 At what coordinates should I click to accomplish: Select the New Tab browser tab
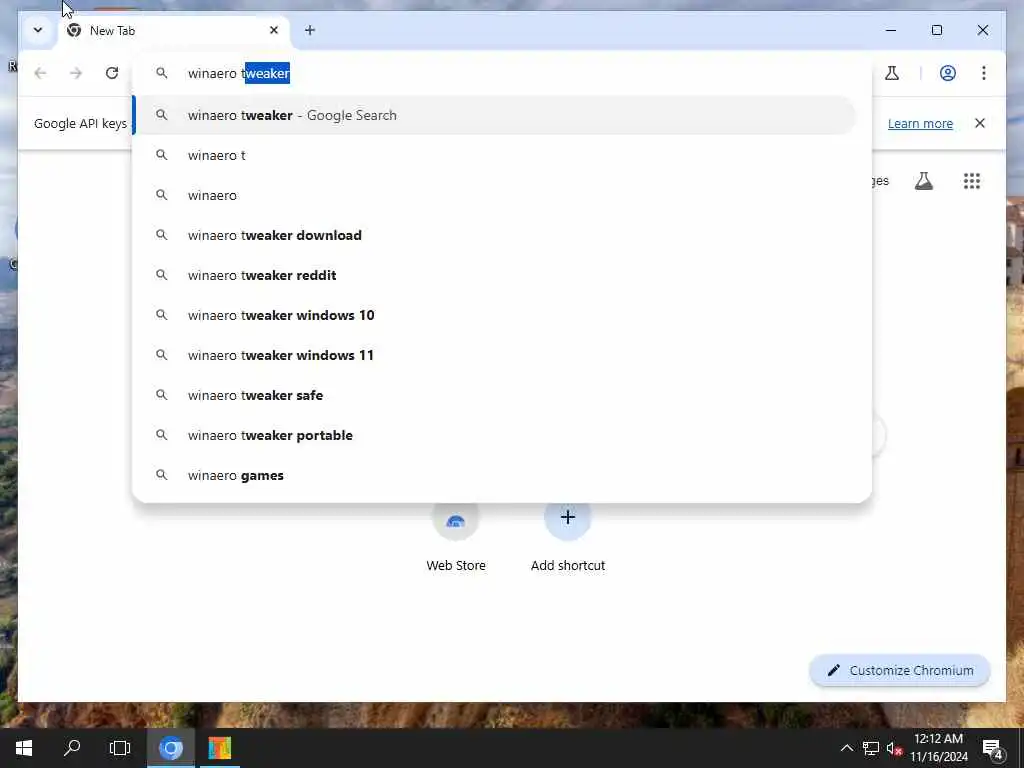tap(173, 31)
